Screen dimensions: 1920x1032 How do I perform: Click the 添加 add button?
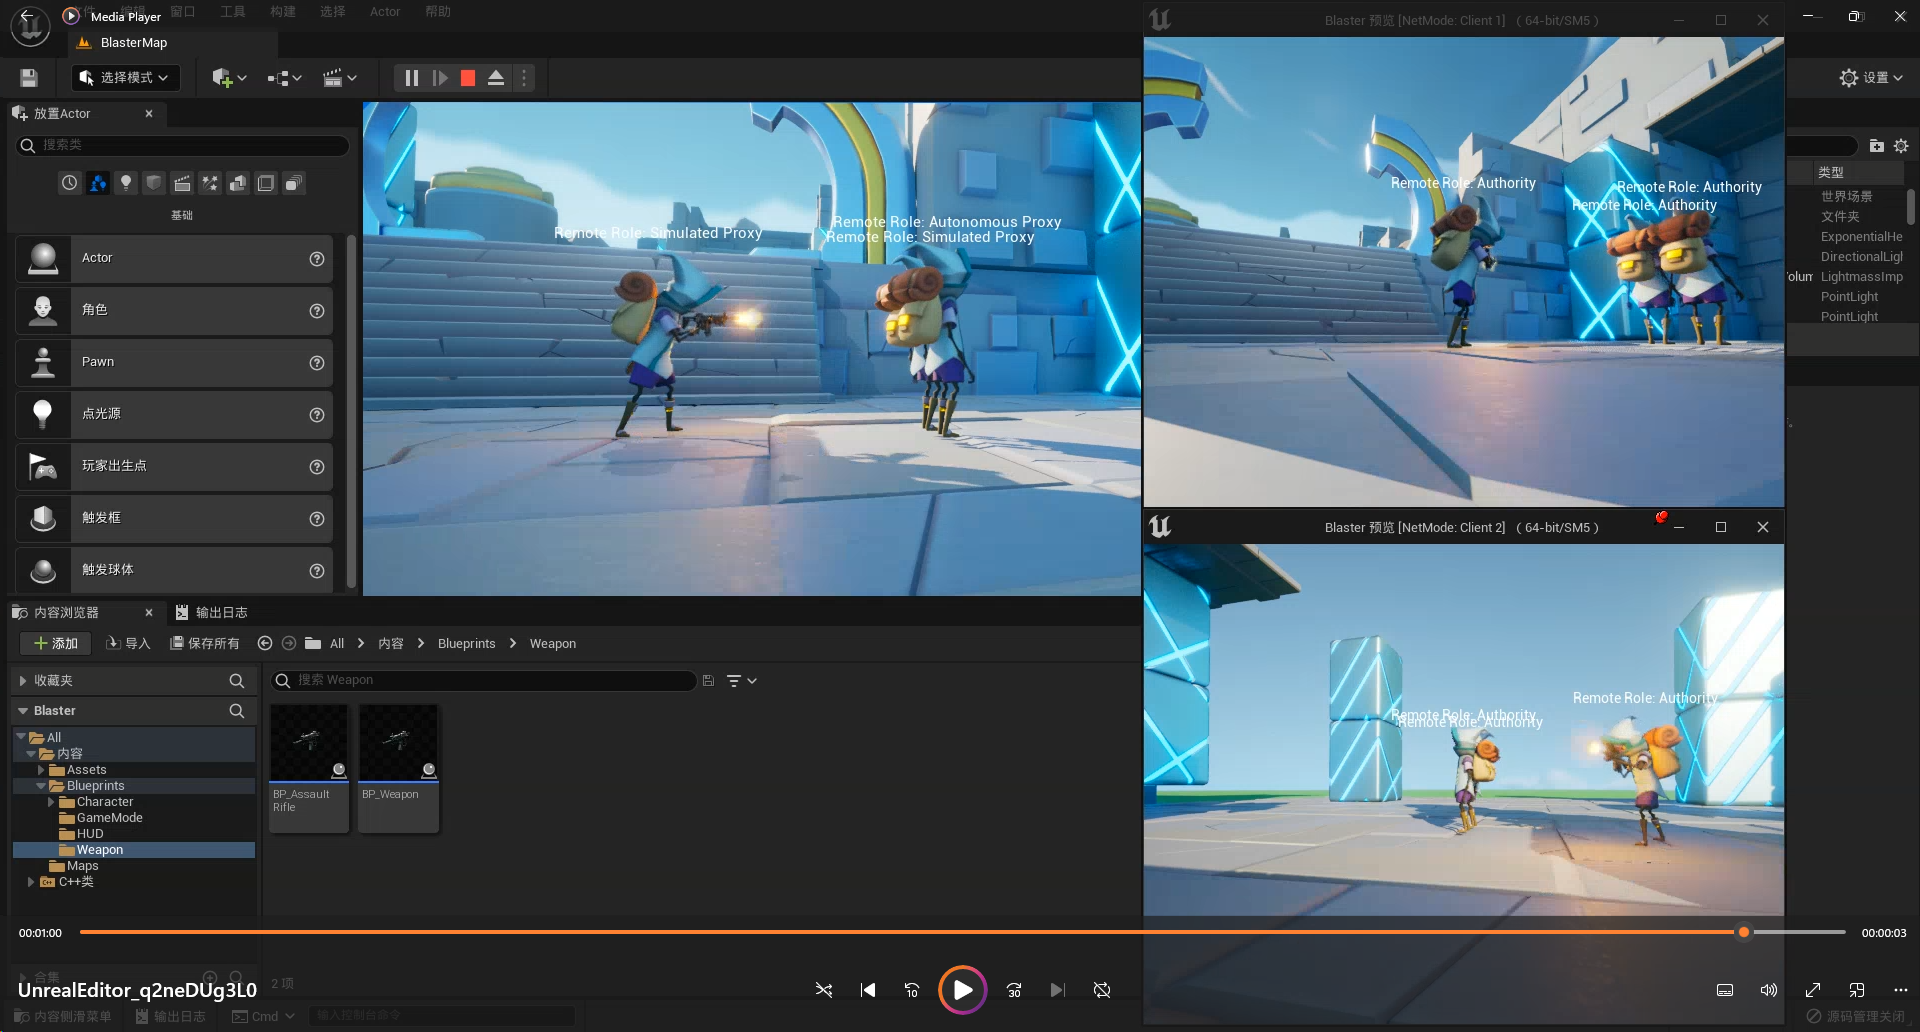[56, 643]
